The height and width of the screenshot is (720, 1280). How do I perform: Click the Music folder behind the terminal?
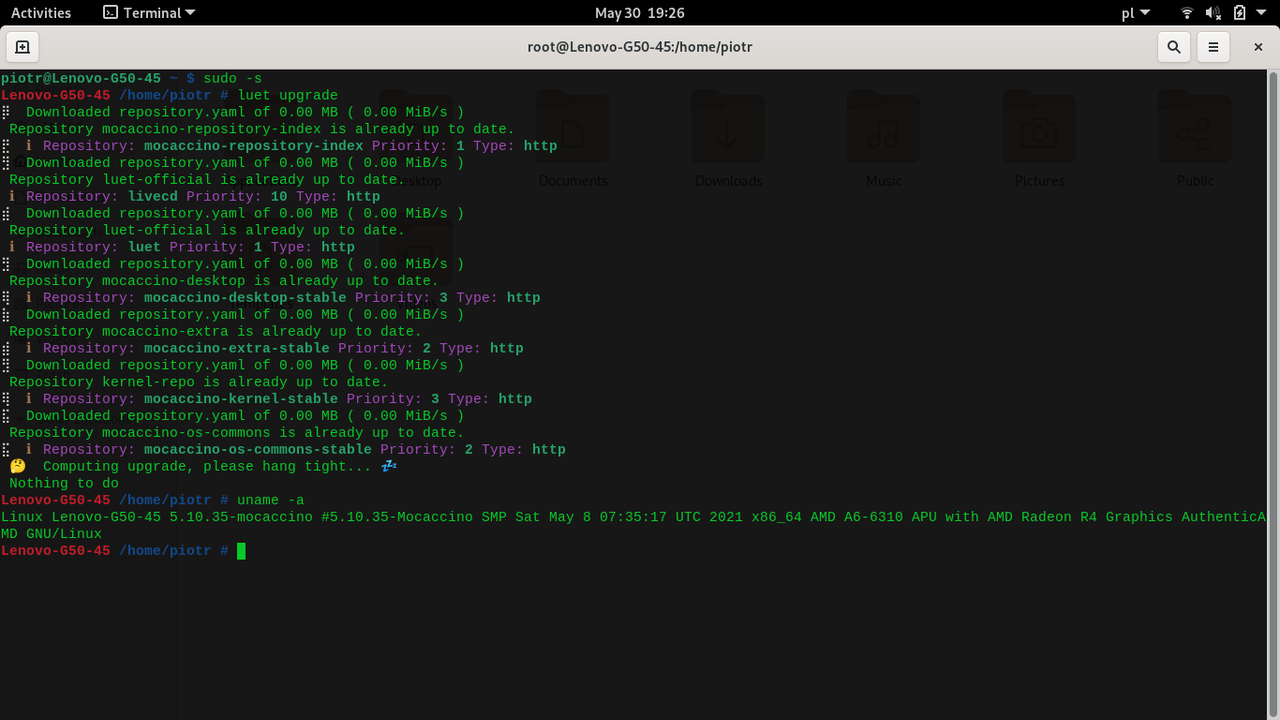[883, 140]
